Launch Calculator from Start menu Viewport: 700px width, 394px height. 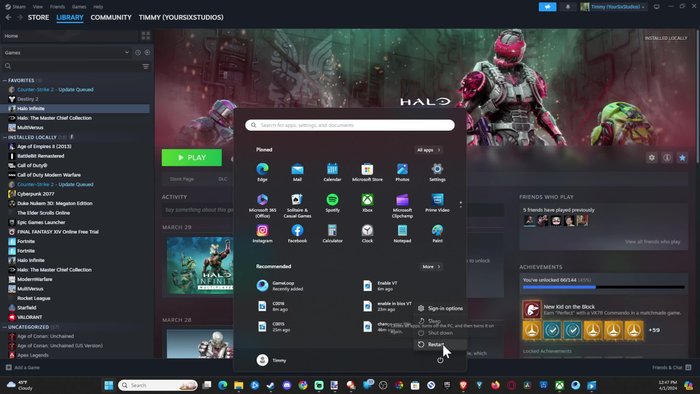pos(332,234)
